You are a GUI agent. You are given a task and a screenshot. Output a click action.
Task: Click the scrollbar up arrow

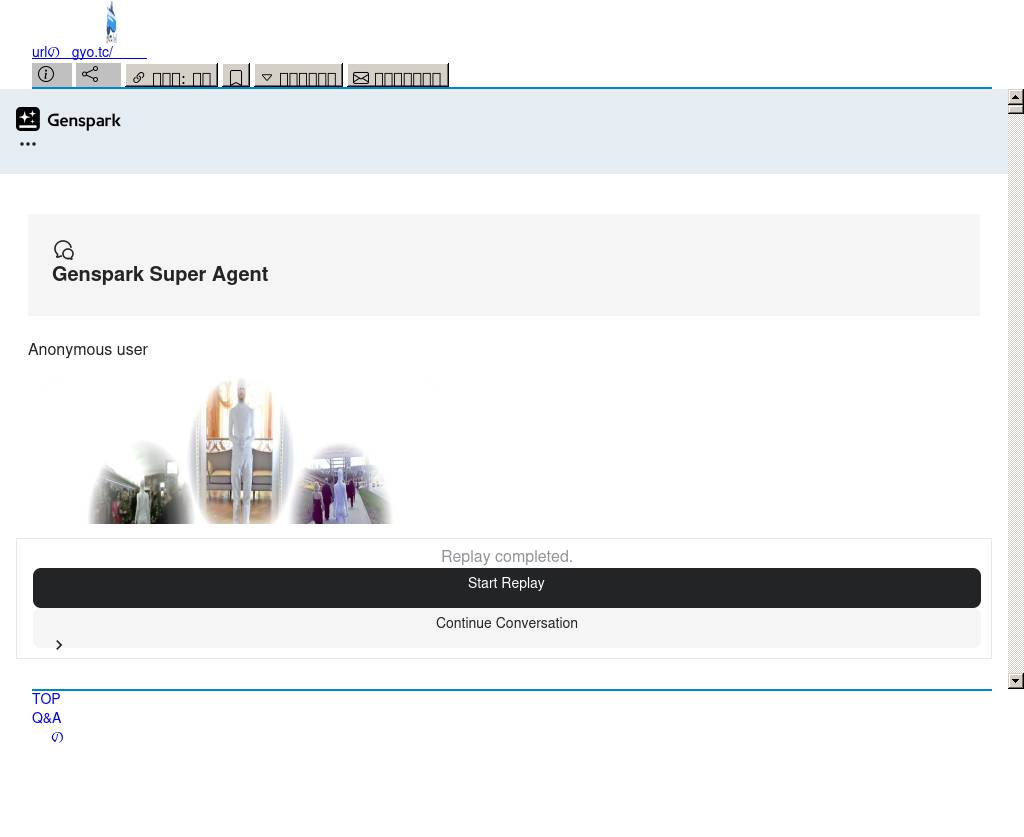[x=1015, y=98]
